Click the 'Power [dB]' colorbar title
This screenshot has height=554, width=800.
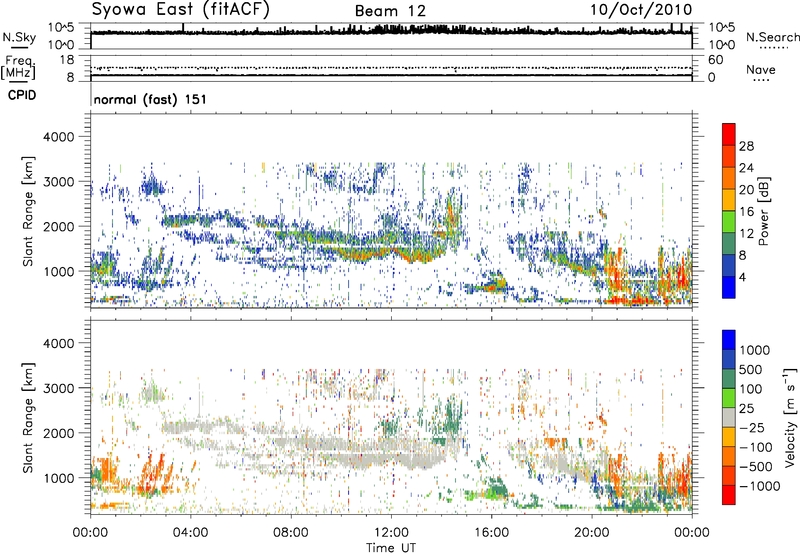(x=763, y=211)
